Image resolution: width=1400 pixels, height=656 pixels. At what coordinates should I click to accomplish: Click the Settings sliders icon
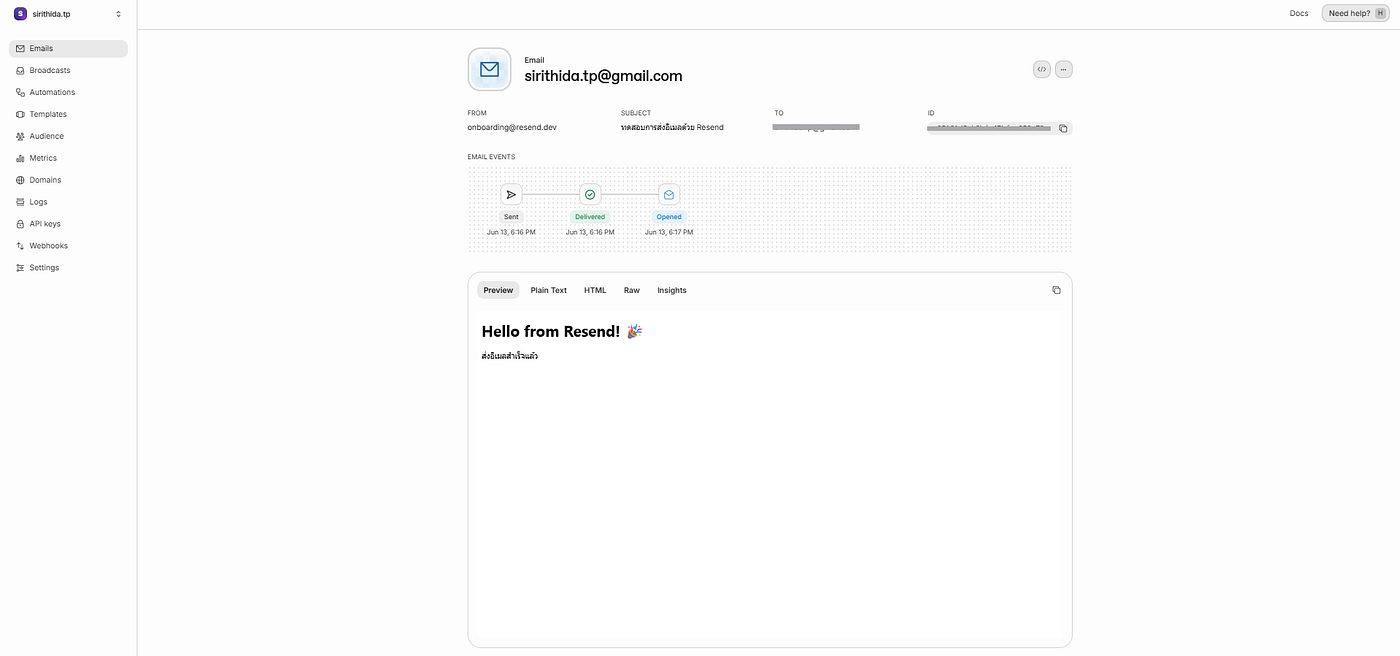[x=20, y=268]
